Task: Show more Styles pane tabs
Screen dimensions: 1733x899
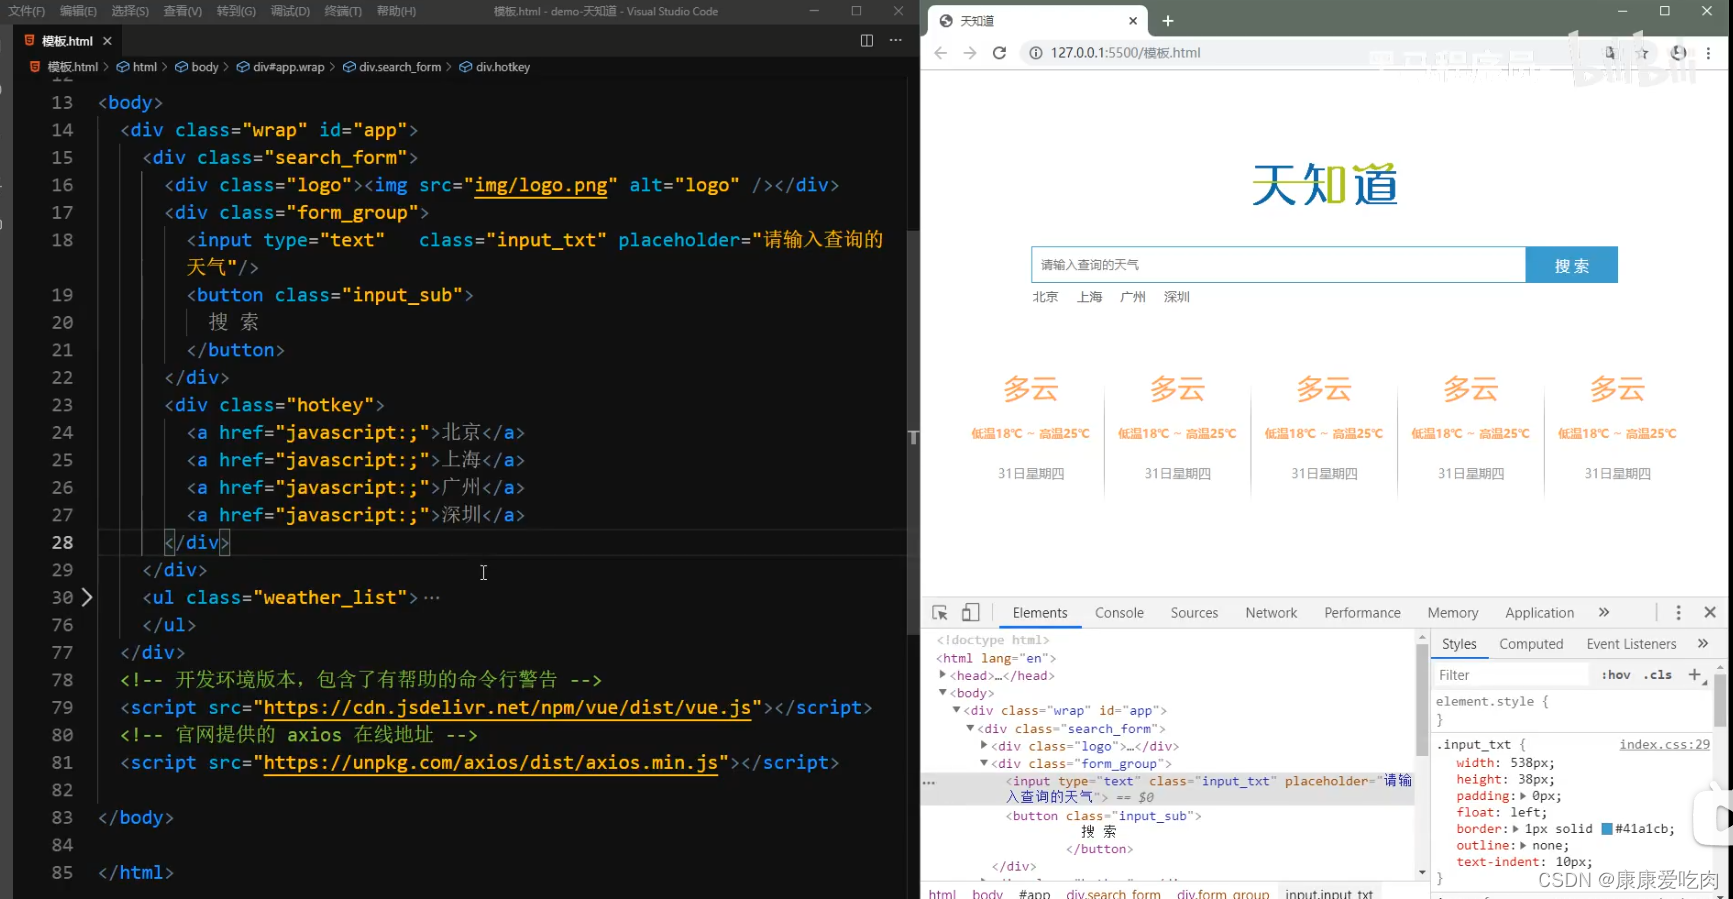Action: pos(1703,643)
